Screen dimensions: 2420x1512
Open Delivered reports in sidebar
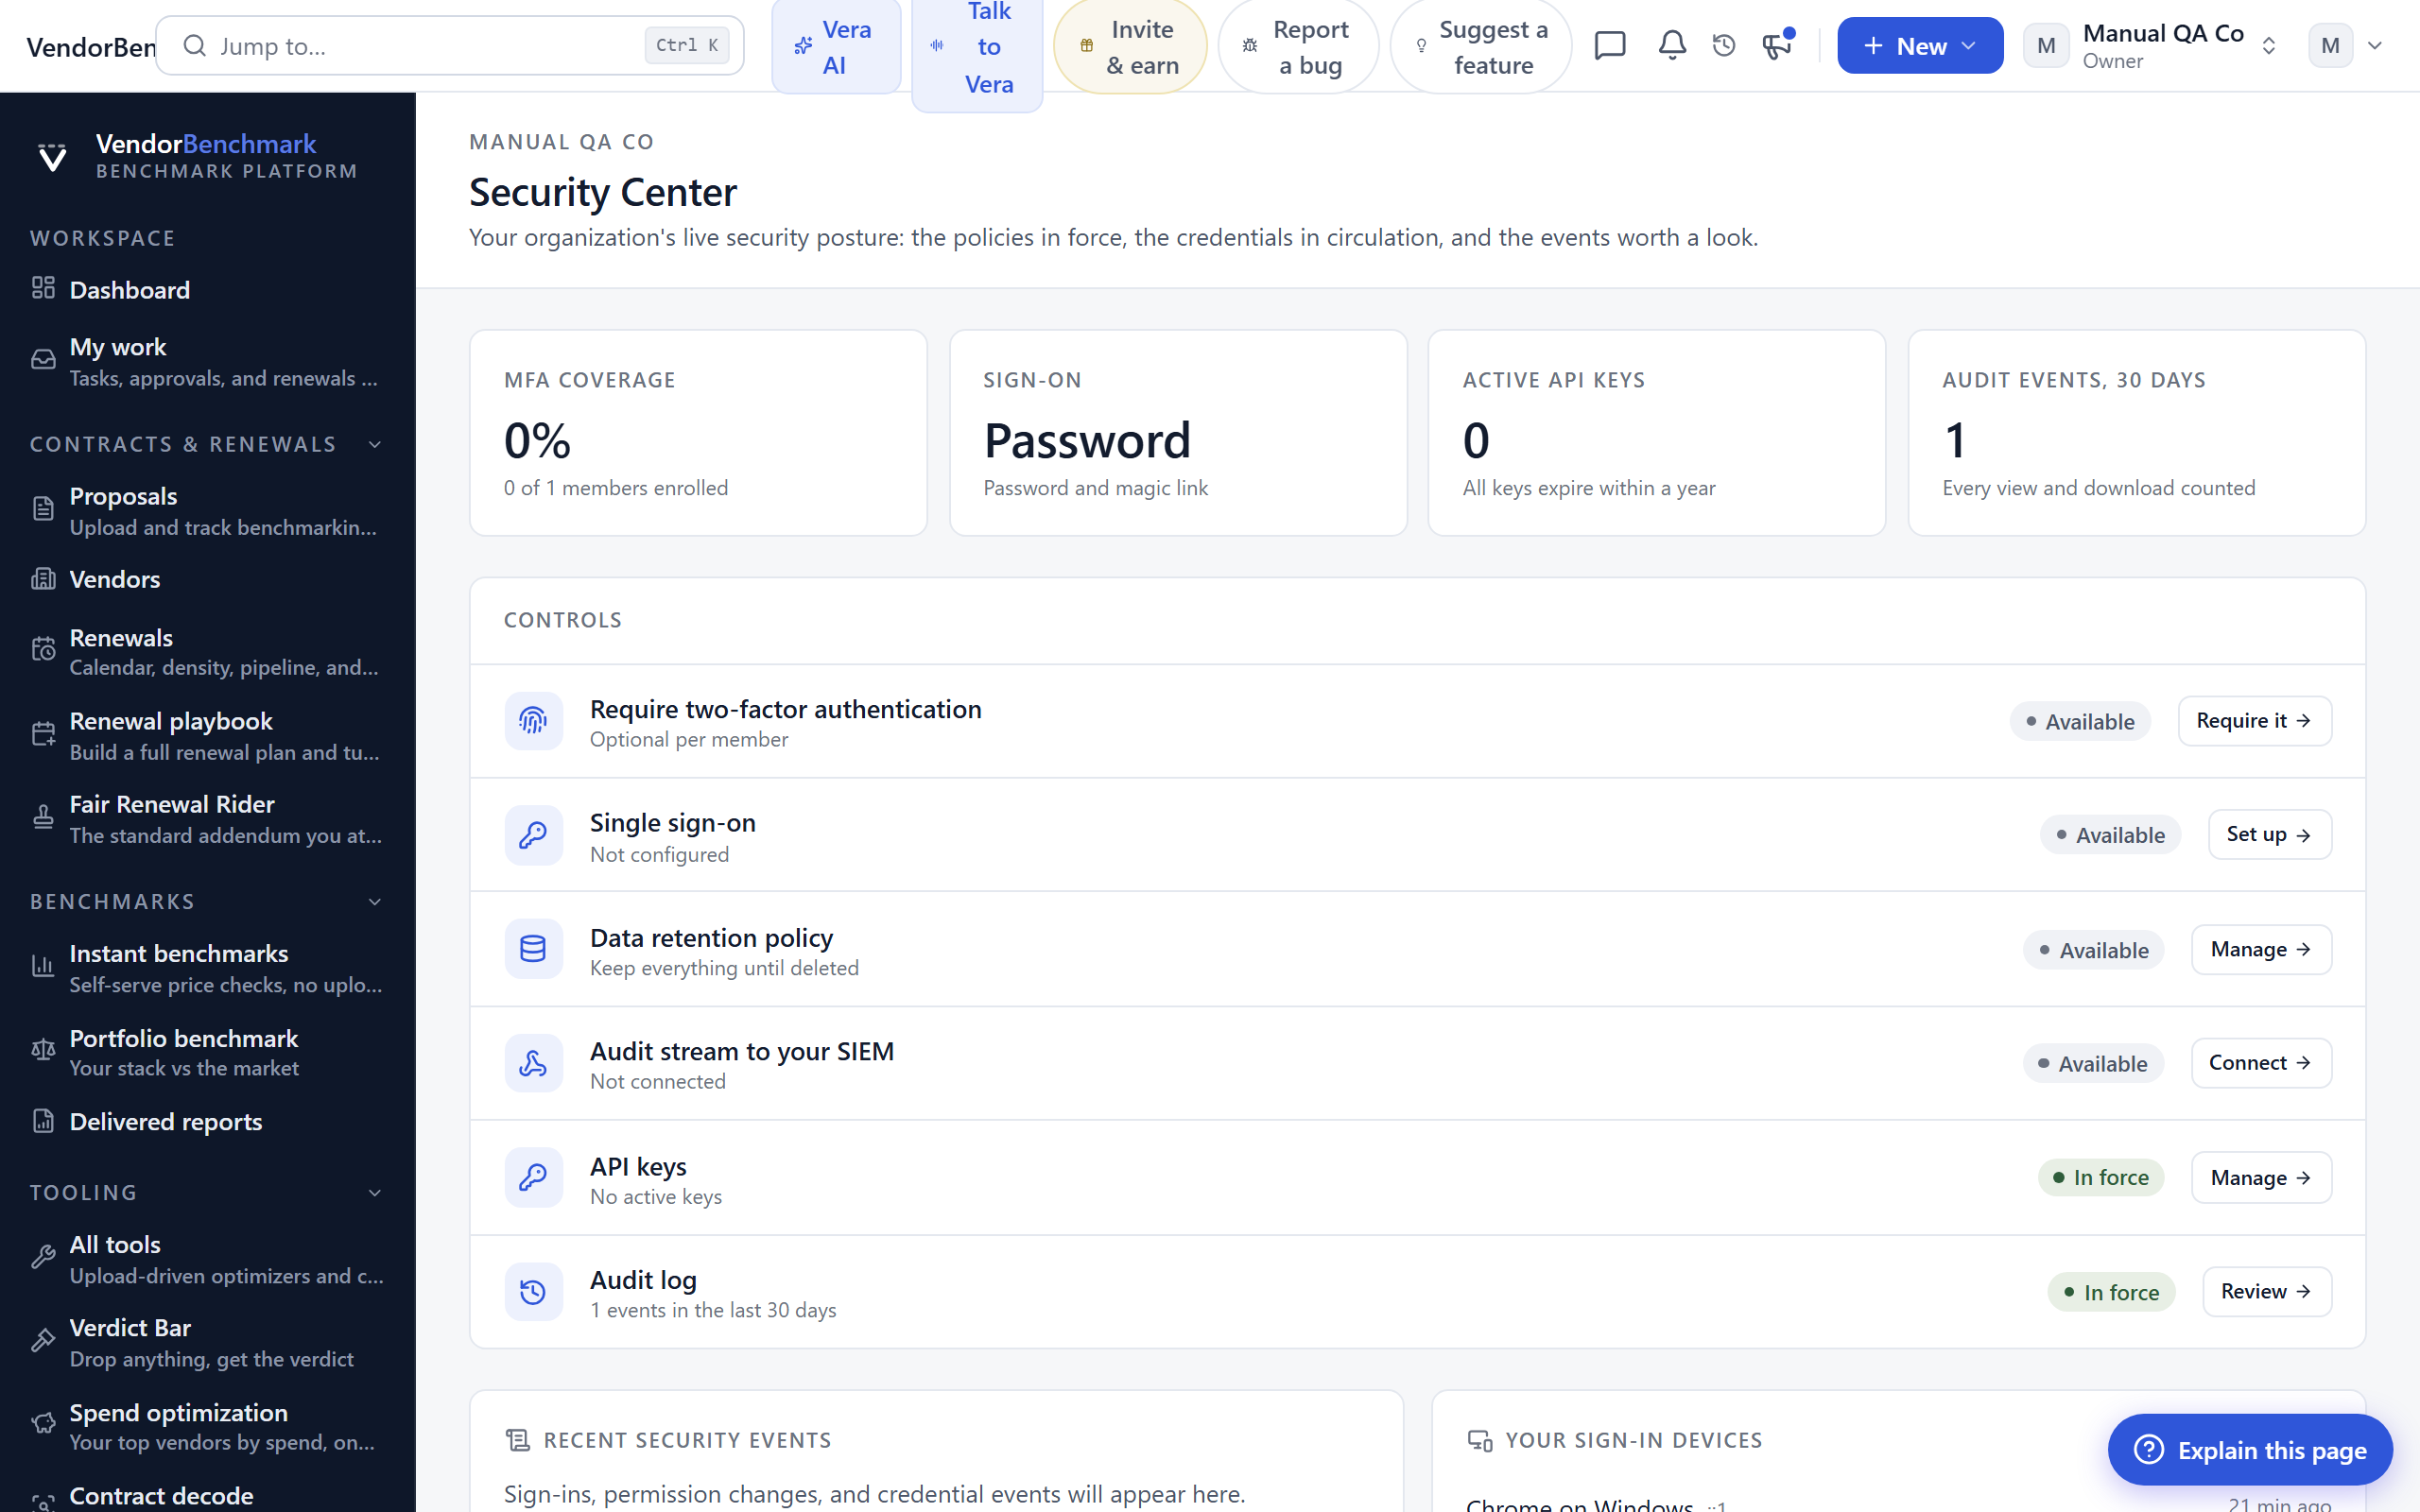(x=207, y=1122)
